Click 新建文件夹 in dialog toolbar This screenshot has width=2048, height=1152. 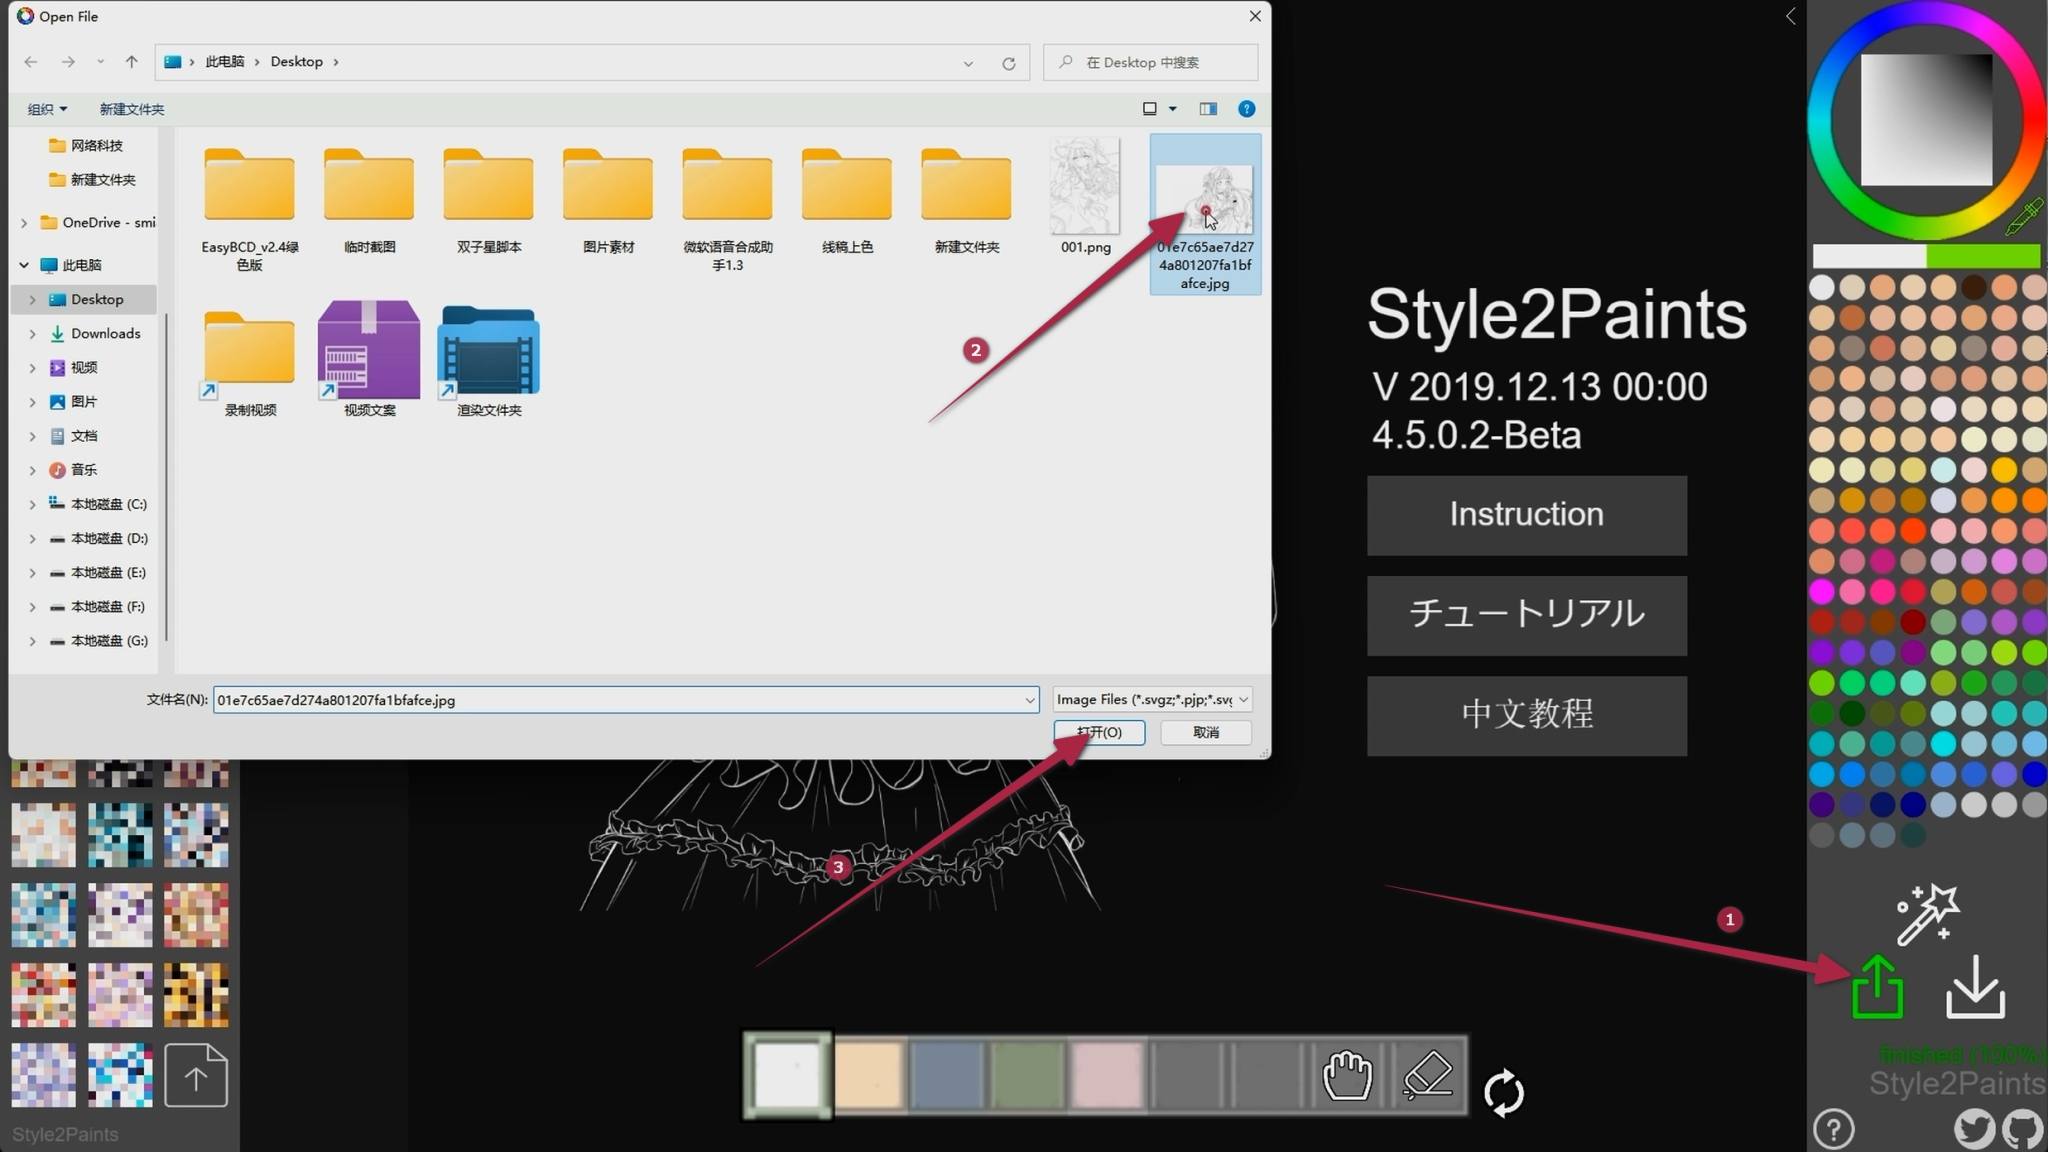coord(131,109)
